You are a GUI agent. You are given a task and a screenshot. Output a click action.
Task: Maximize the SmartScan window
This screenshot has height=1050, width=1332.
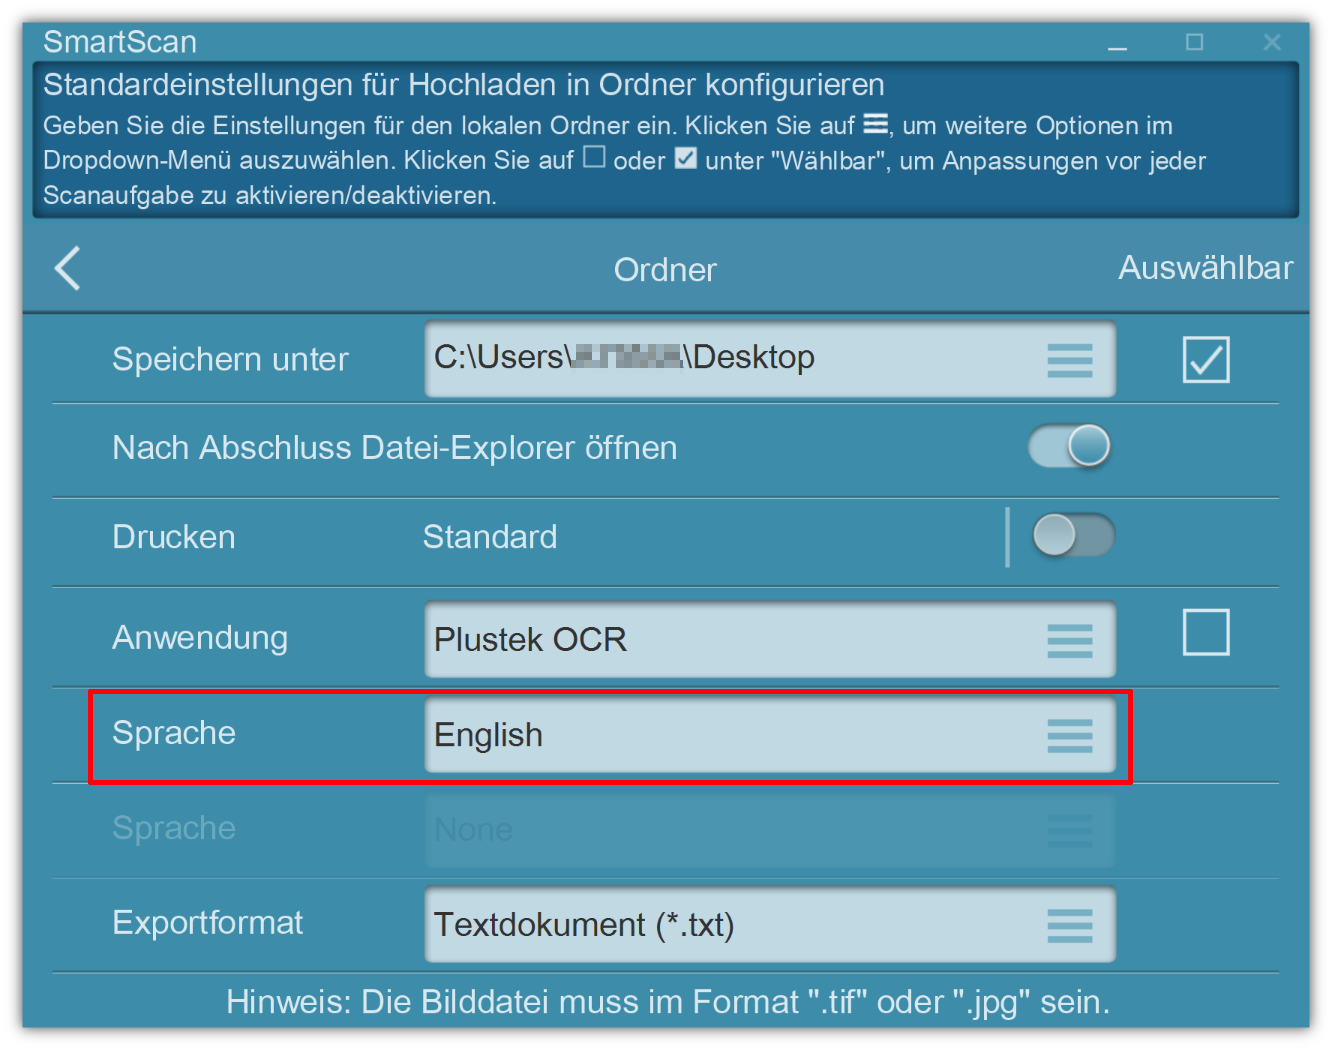[x=1194, y=42]
